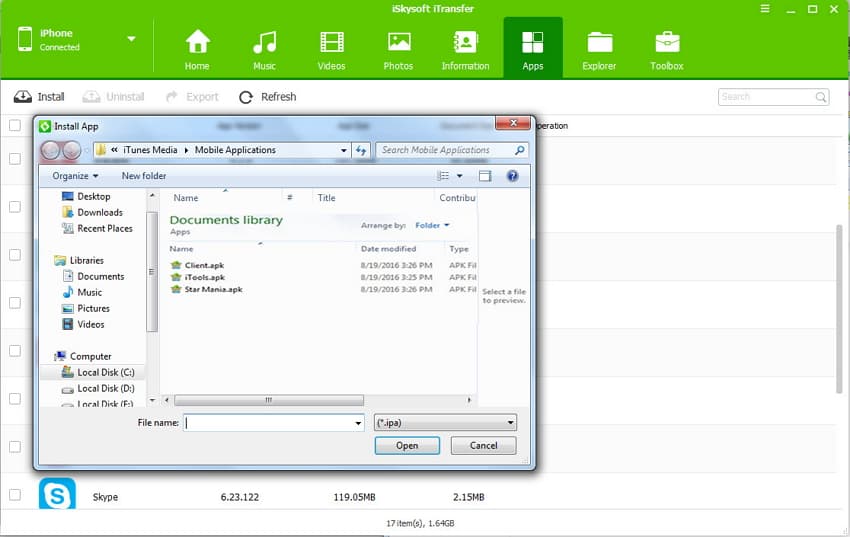Expand the view options dropdown arrow
850x537 pixels.
pyautogui.click(x=460, y=176)
